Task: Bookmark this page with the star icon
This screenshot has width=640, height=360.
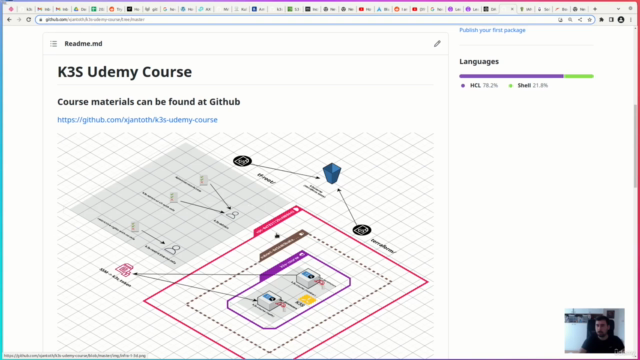Action: (x=589, y=20)
